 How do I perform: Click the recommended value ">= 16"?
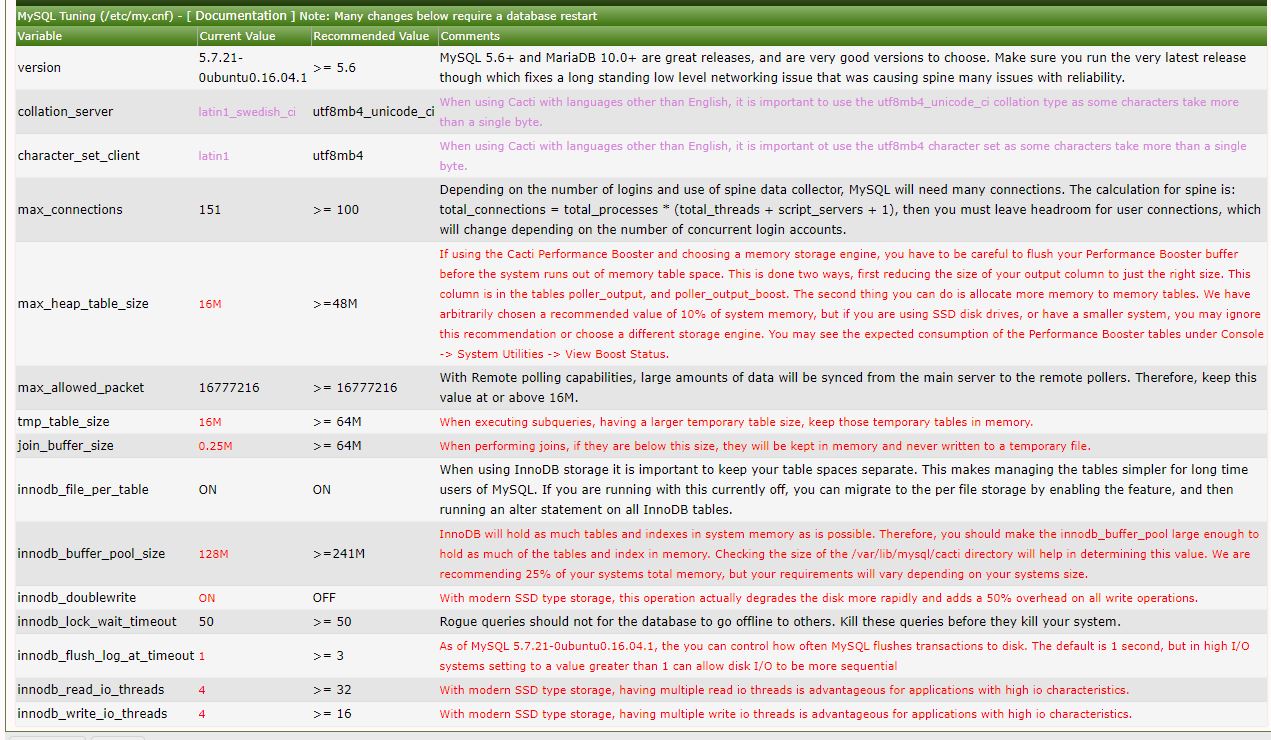tap(332, 714)
